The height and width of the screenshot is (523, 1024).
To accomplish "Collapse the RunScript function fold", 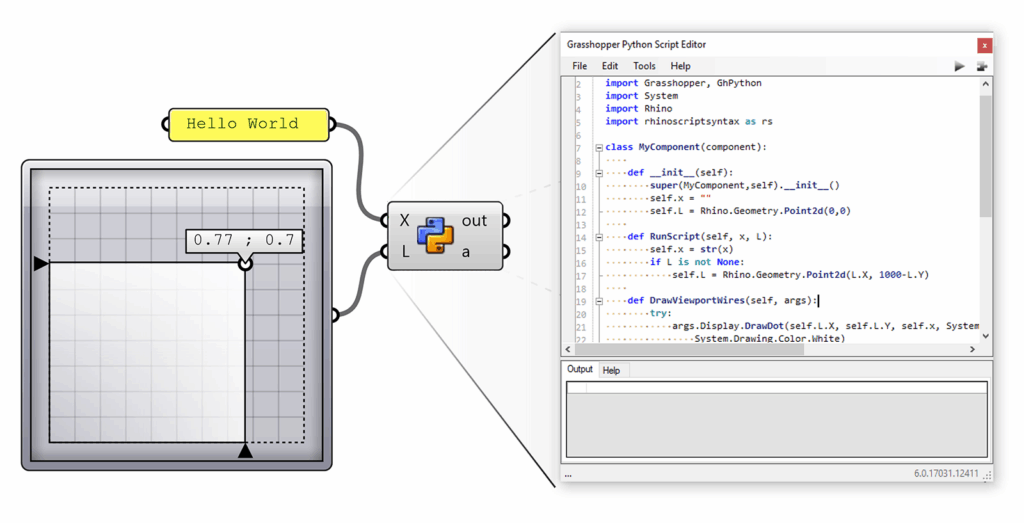I will (x=599, y=237).
